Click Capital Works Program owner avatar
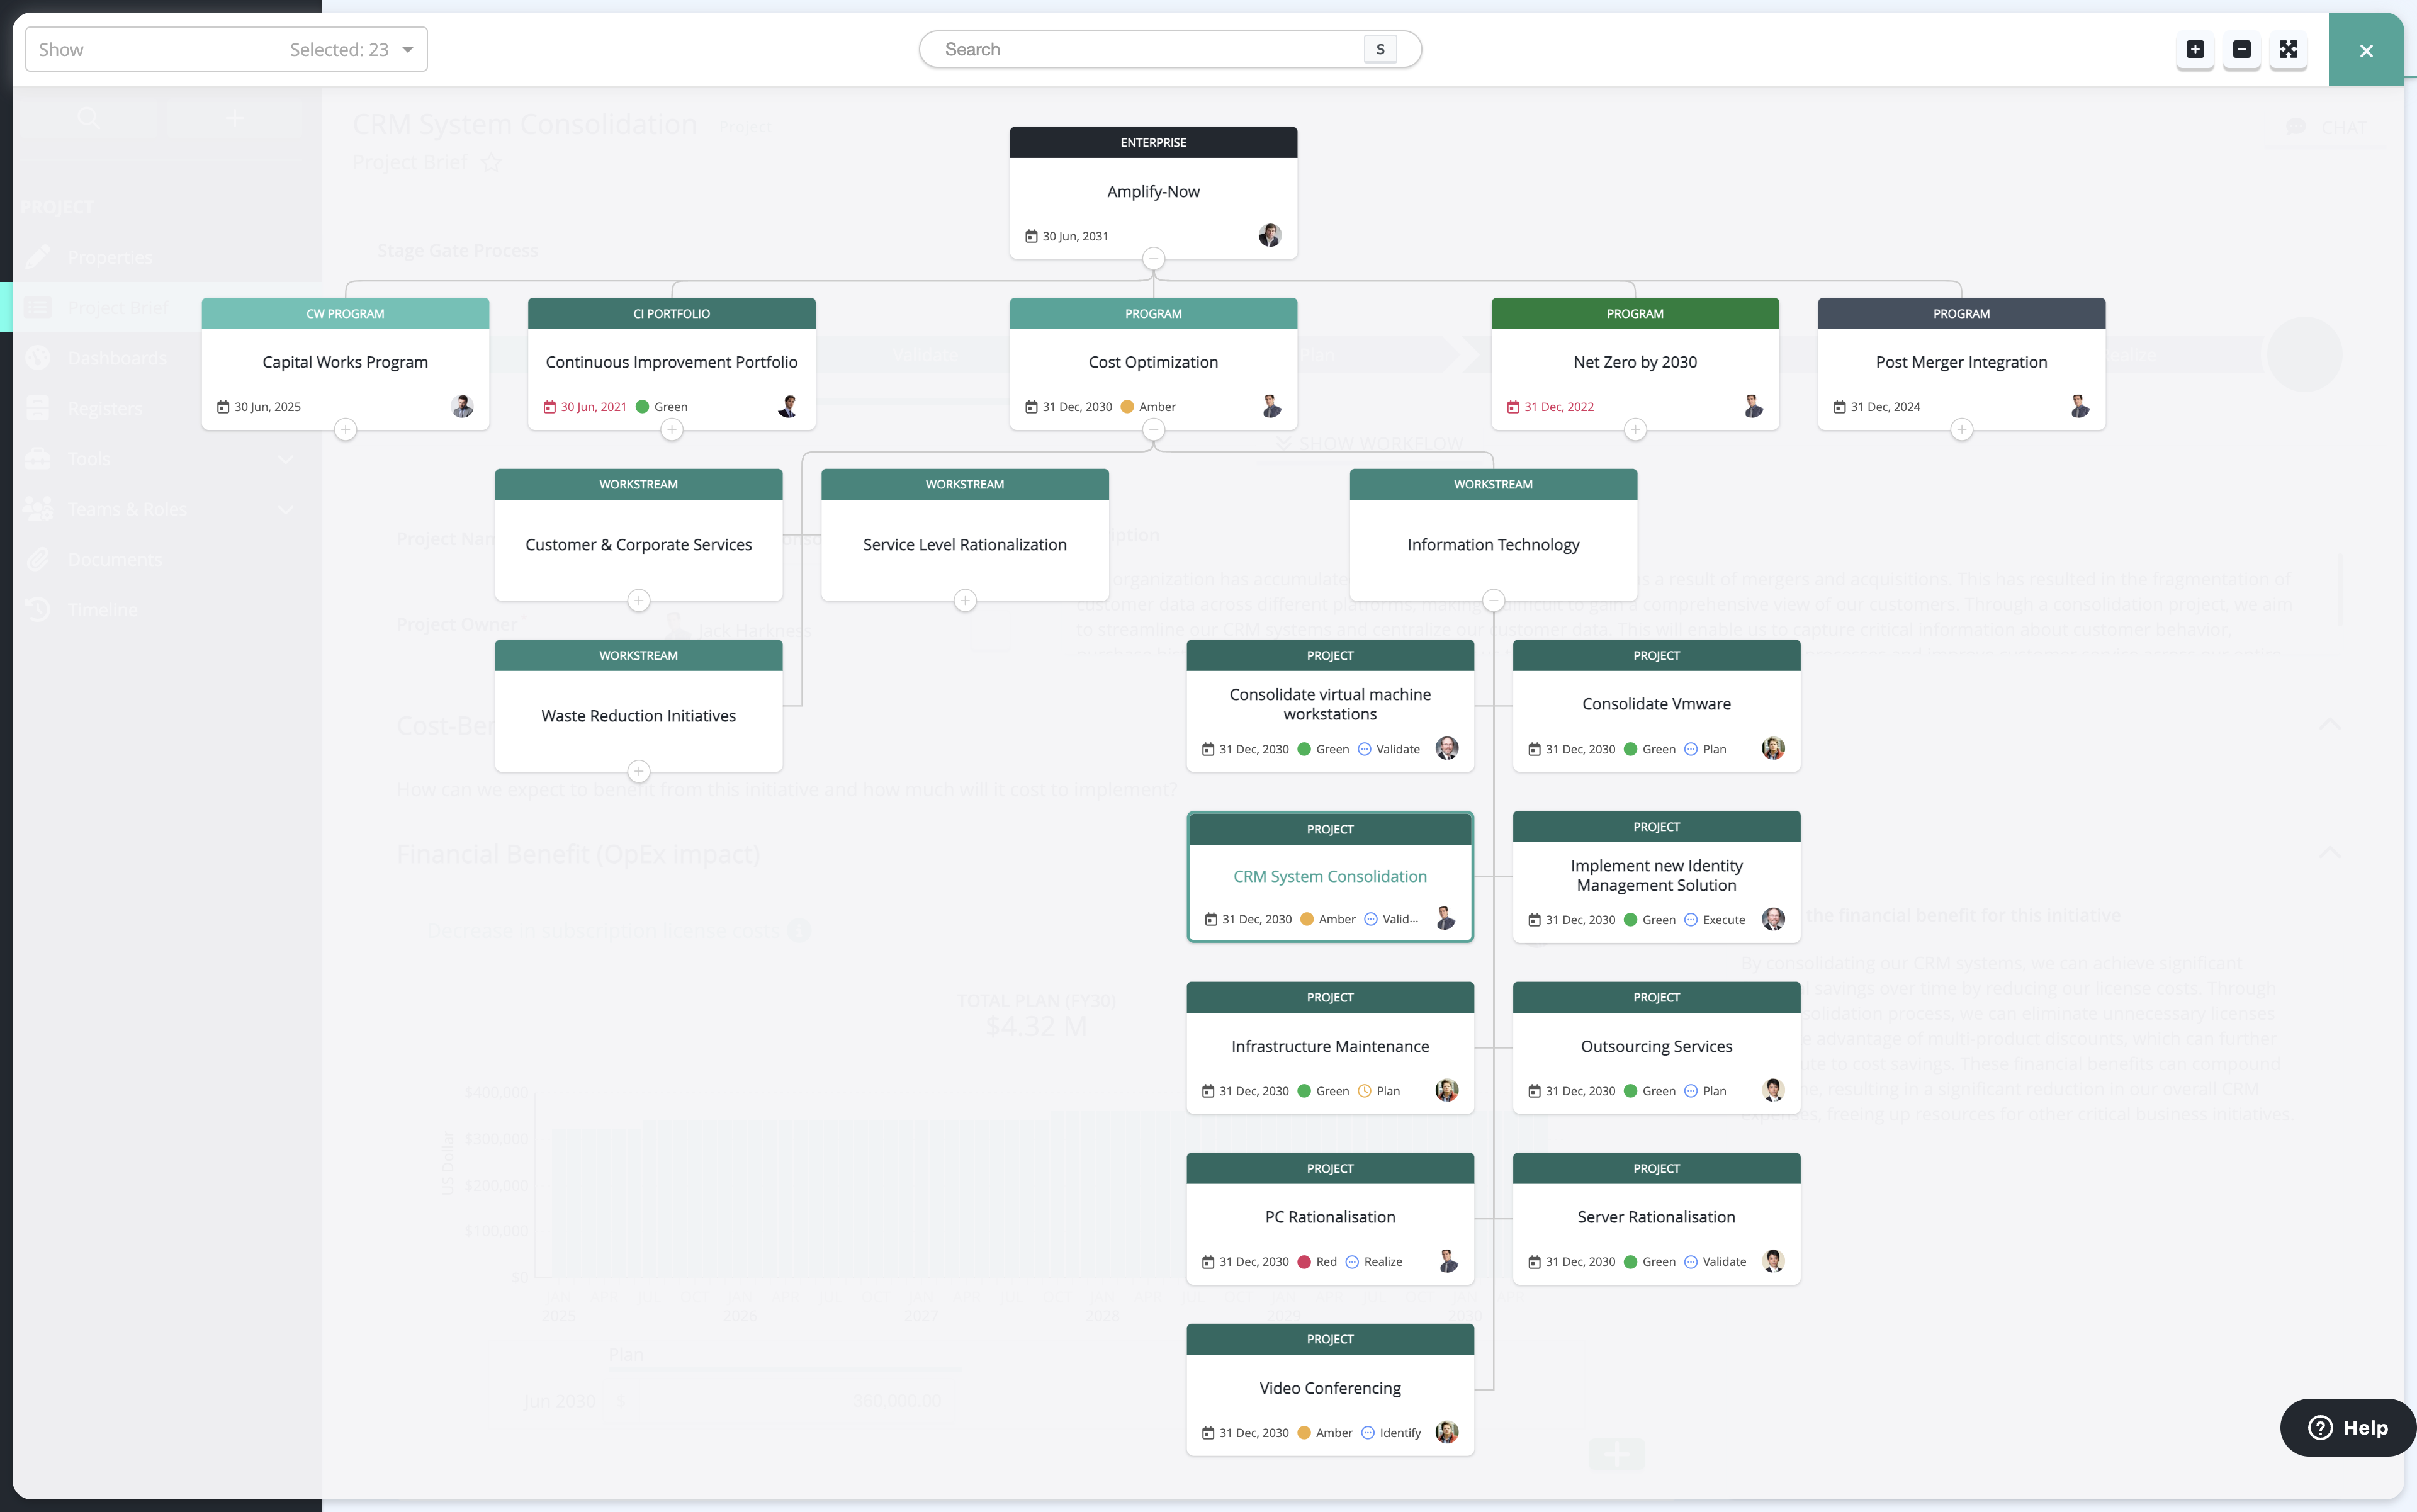 [462, 406]
